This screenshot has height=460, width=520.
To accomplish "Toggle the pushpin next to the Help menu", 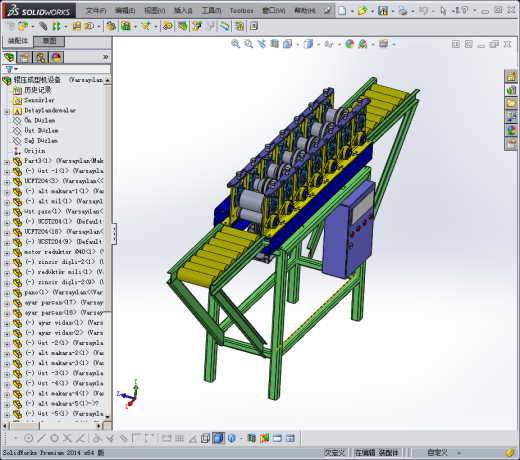I will 327,11.
